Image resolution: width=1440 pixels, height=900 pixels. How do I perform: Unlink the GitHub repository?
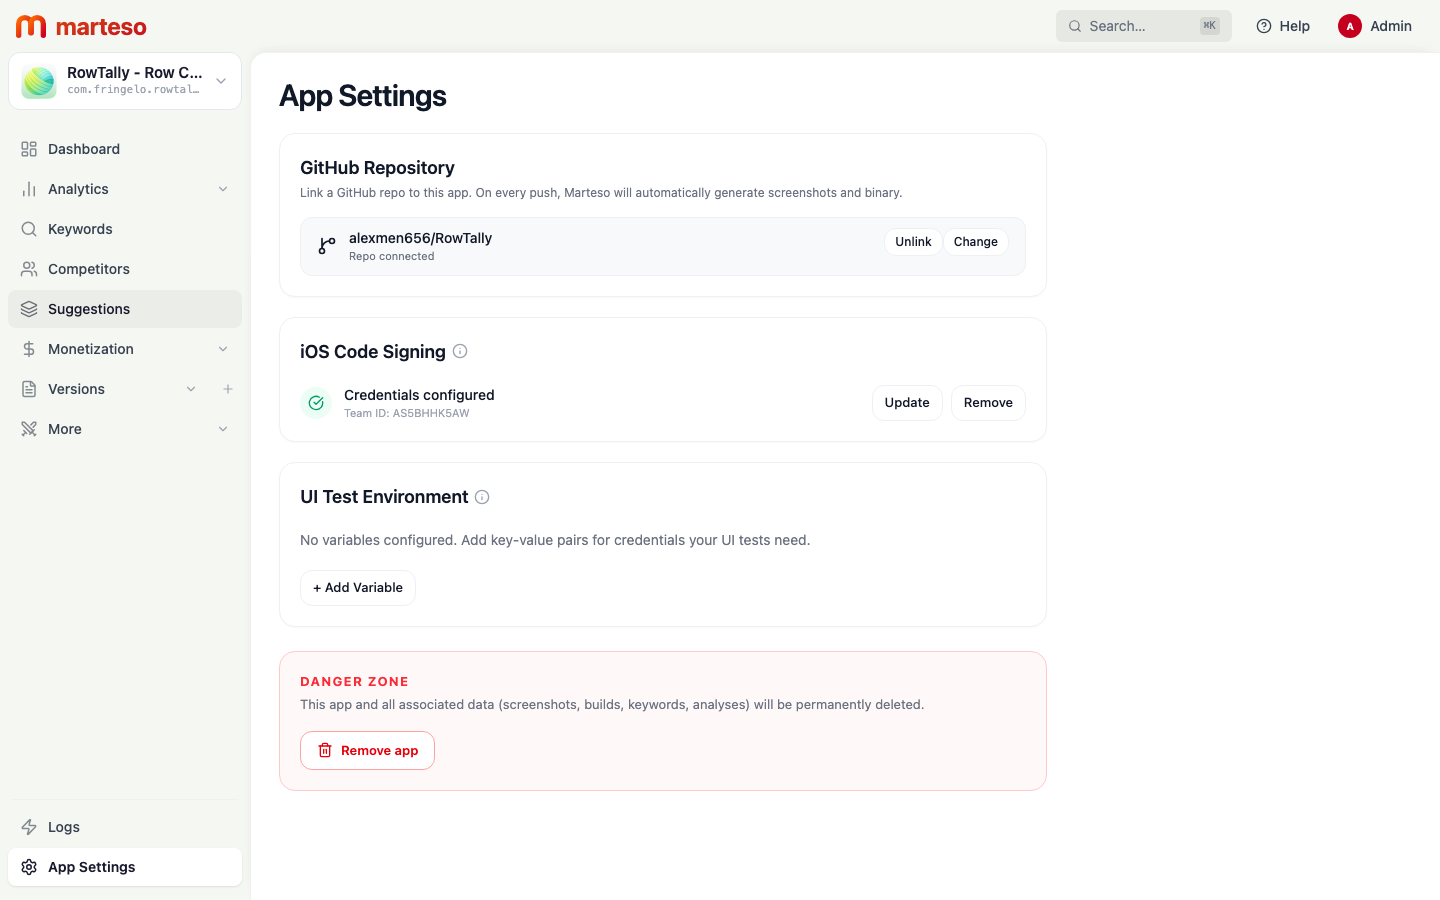tap(913, 242)
